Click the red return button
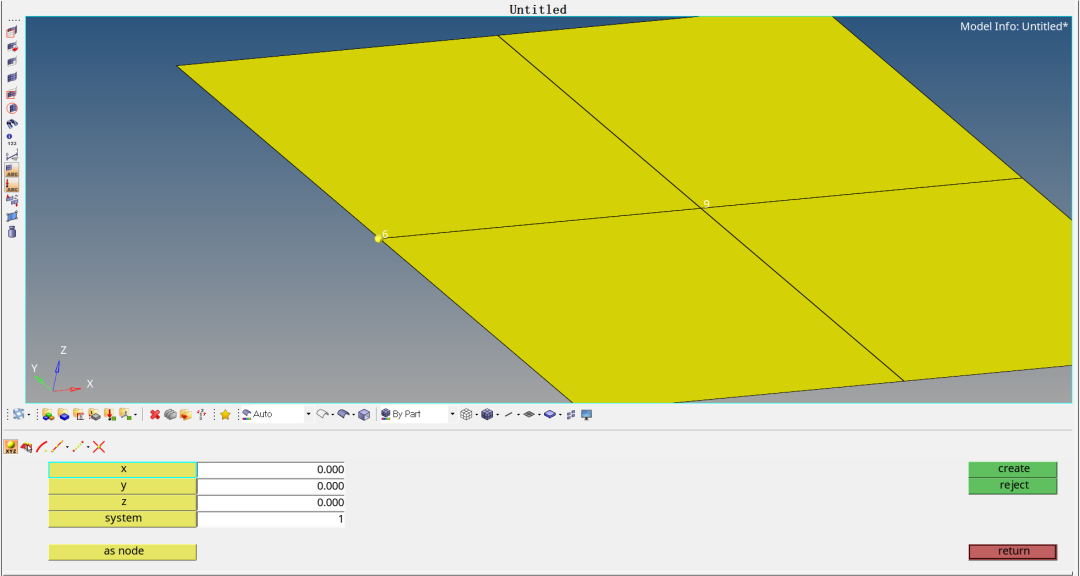 (x=1012, y=551)
